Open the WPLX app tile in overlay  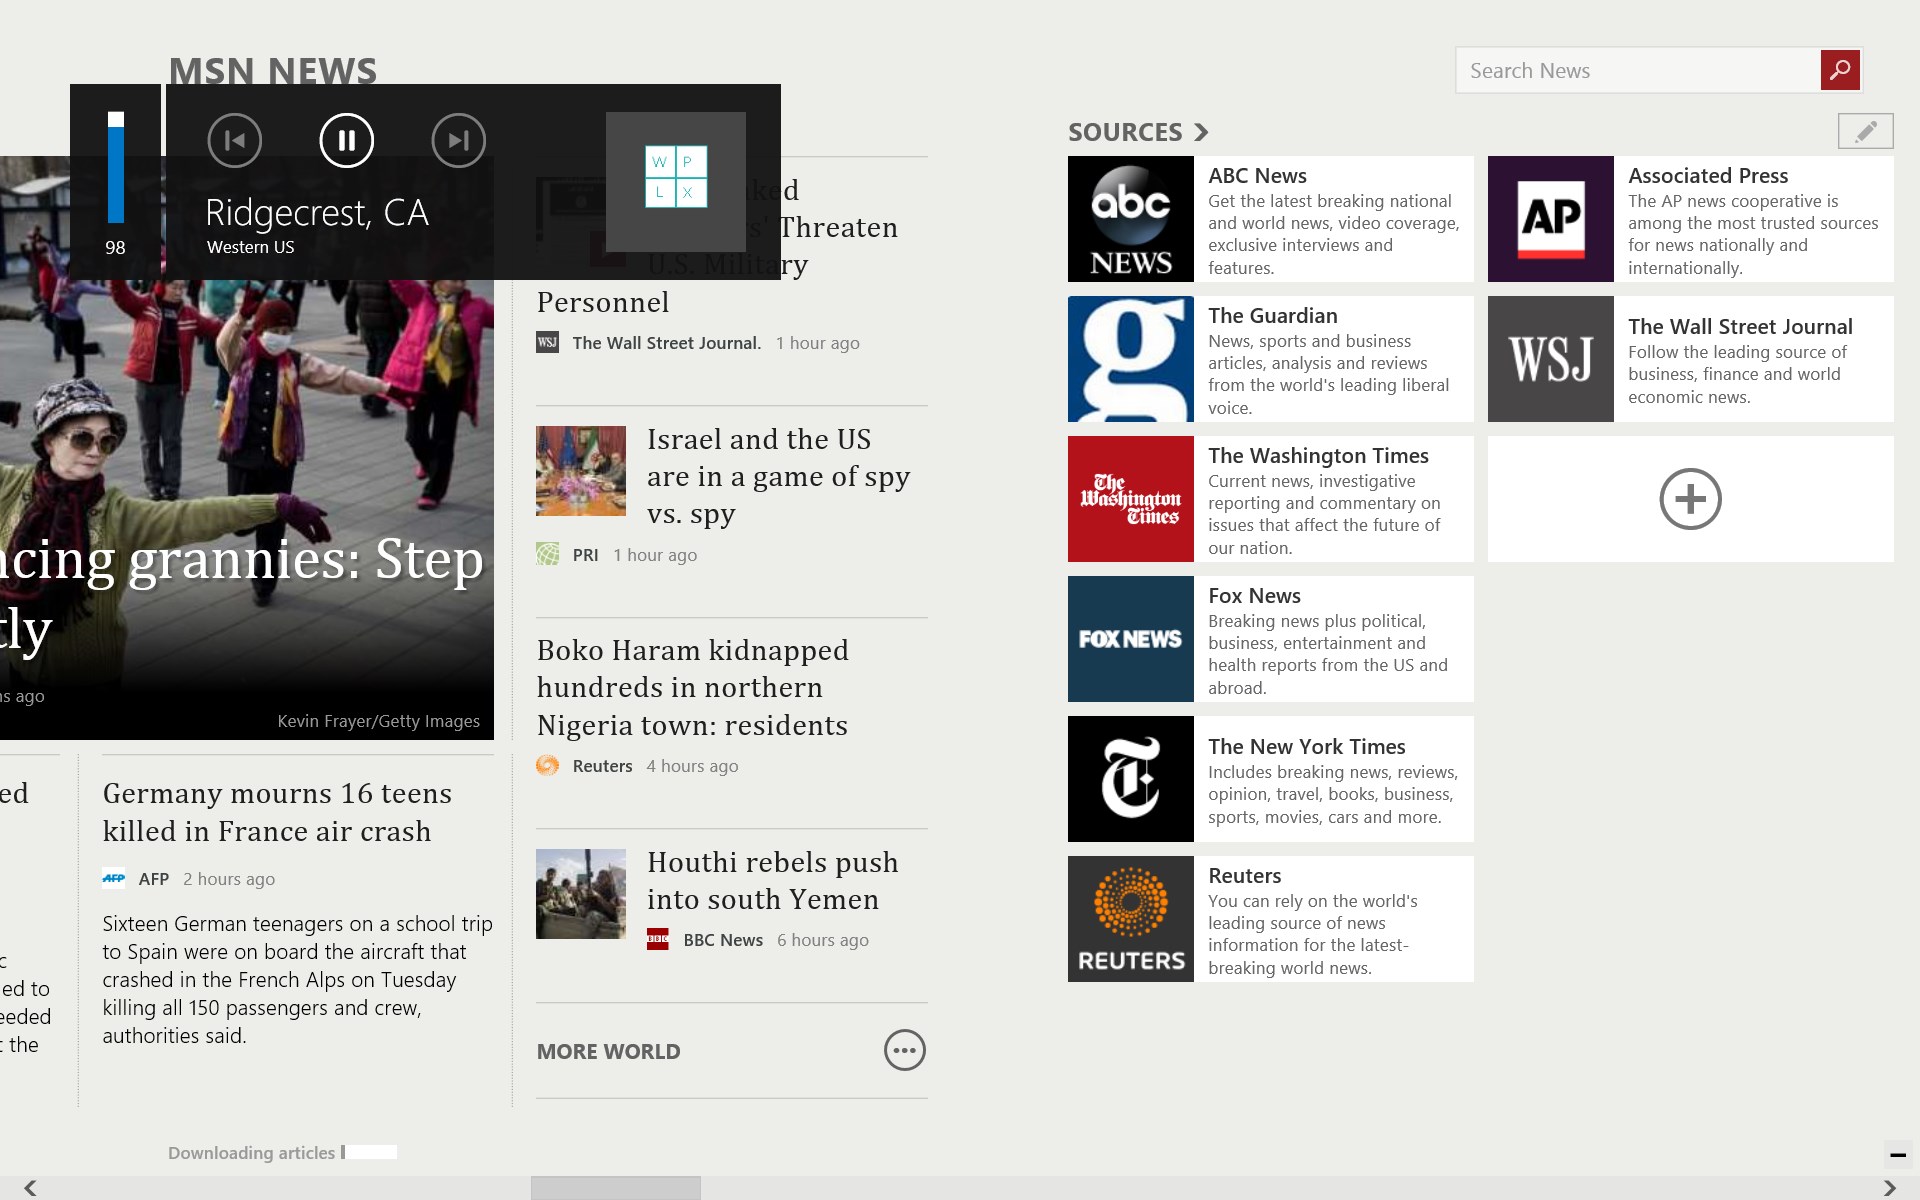[x=676, y=181]
